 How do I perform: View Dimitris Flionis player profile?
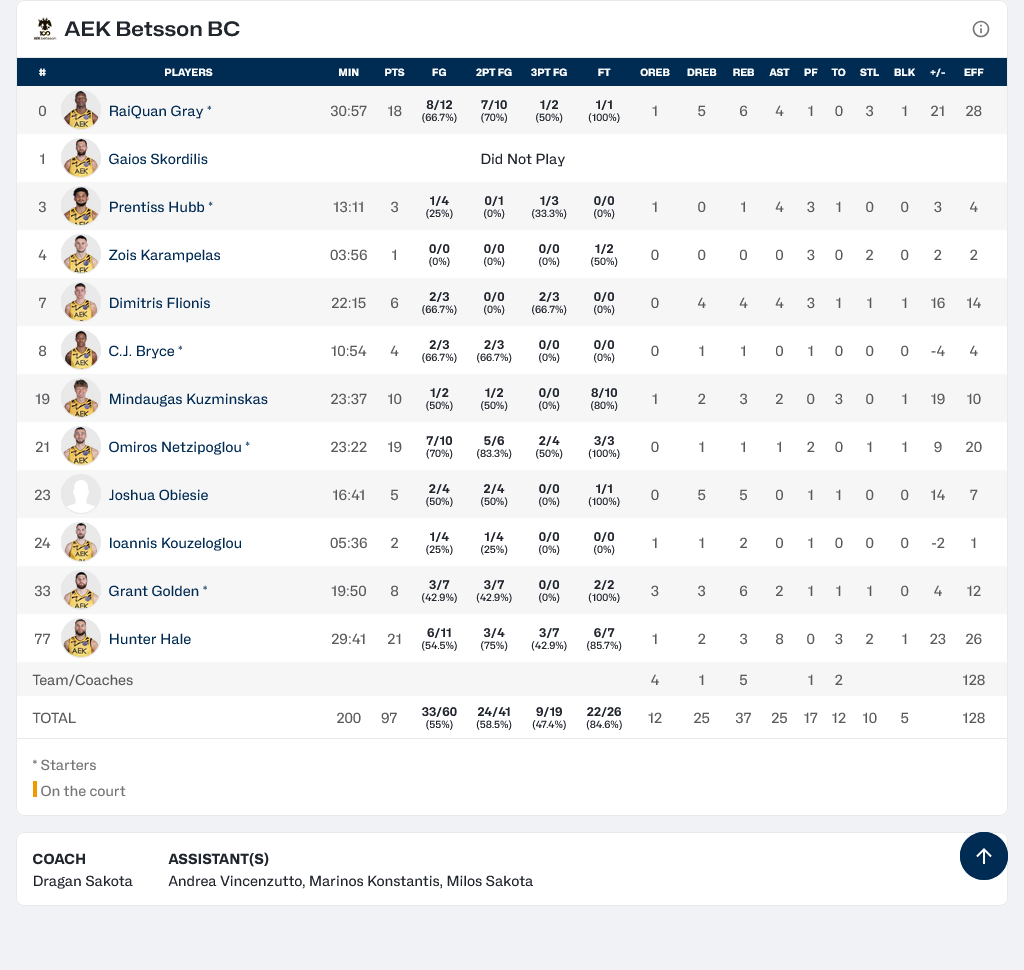159,303
